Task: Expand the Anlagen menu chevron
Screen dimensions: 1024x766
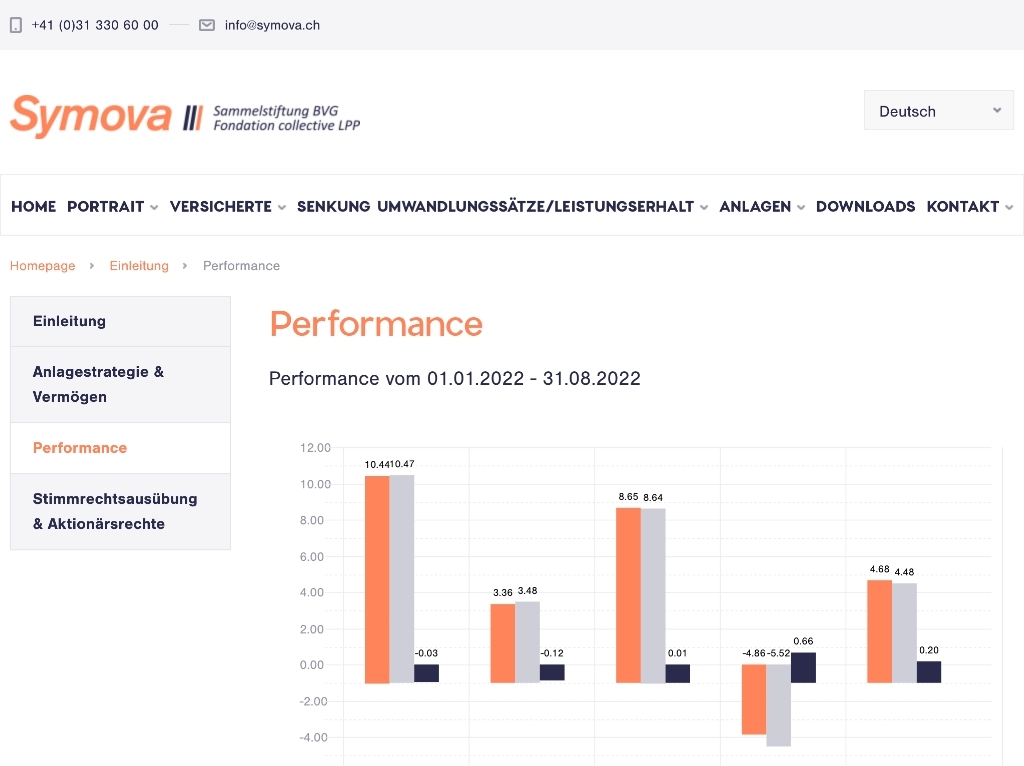Action: (801, 208)
